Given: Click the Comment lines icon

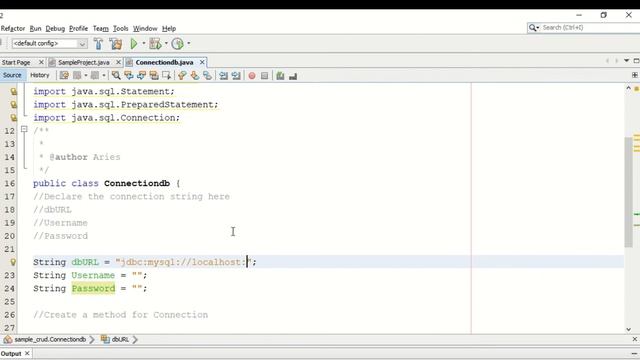Looking at the screenshot, I should [x=280, y=76].
